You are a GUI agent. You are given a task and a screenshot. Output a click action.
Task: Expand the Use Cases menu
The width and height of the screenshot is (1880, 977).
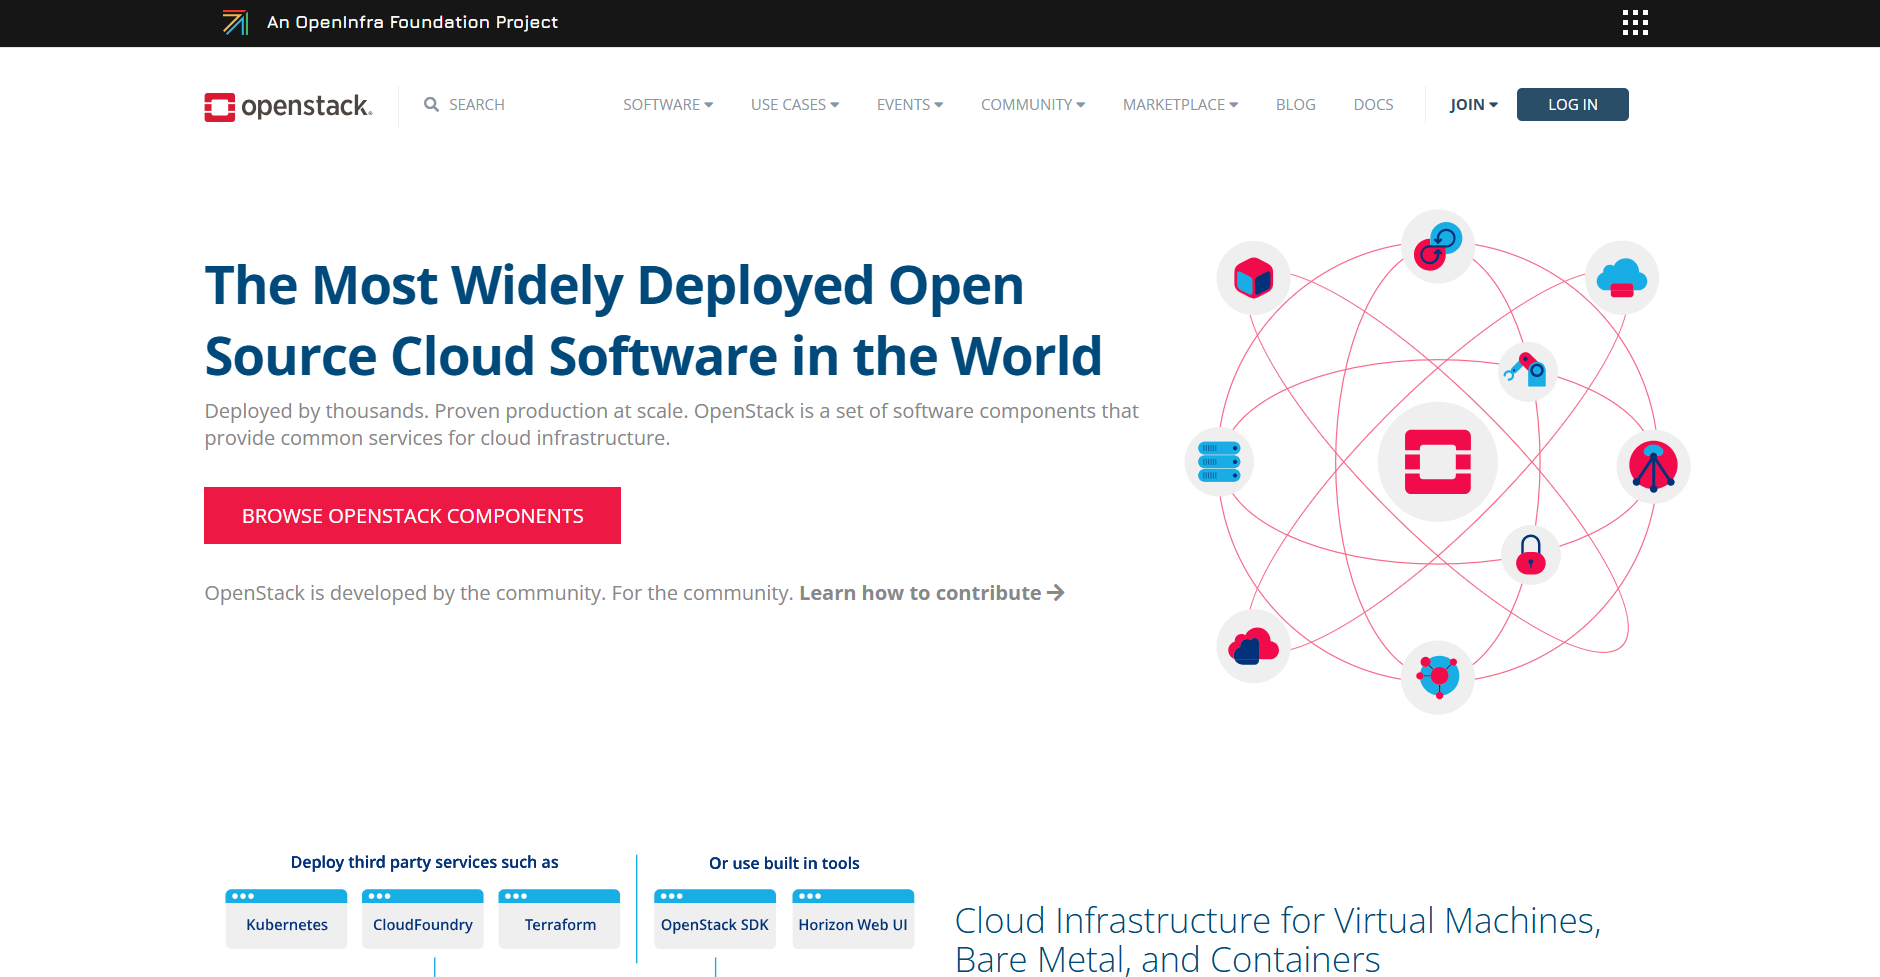pos(795,104)
